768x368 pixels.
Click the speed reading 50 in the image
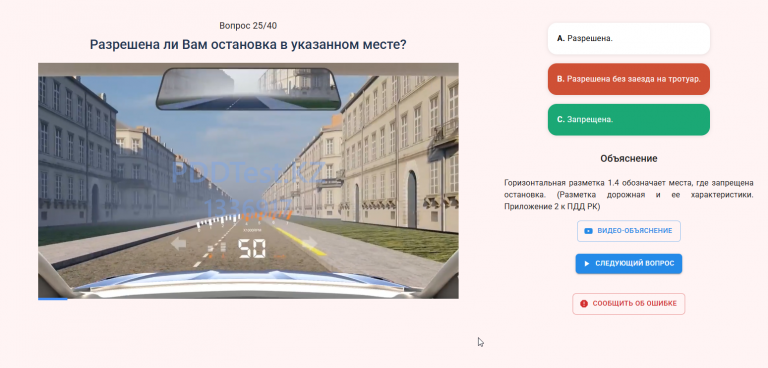tap(252, 249)
